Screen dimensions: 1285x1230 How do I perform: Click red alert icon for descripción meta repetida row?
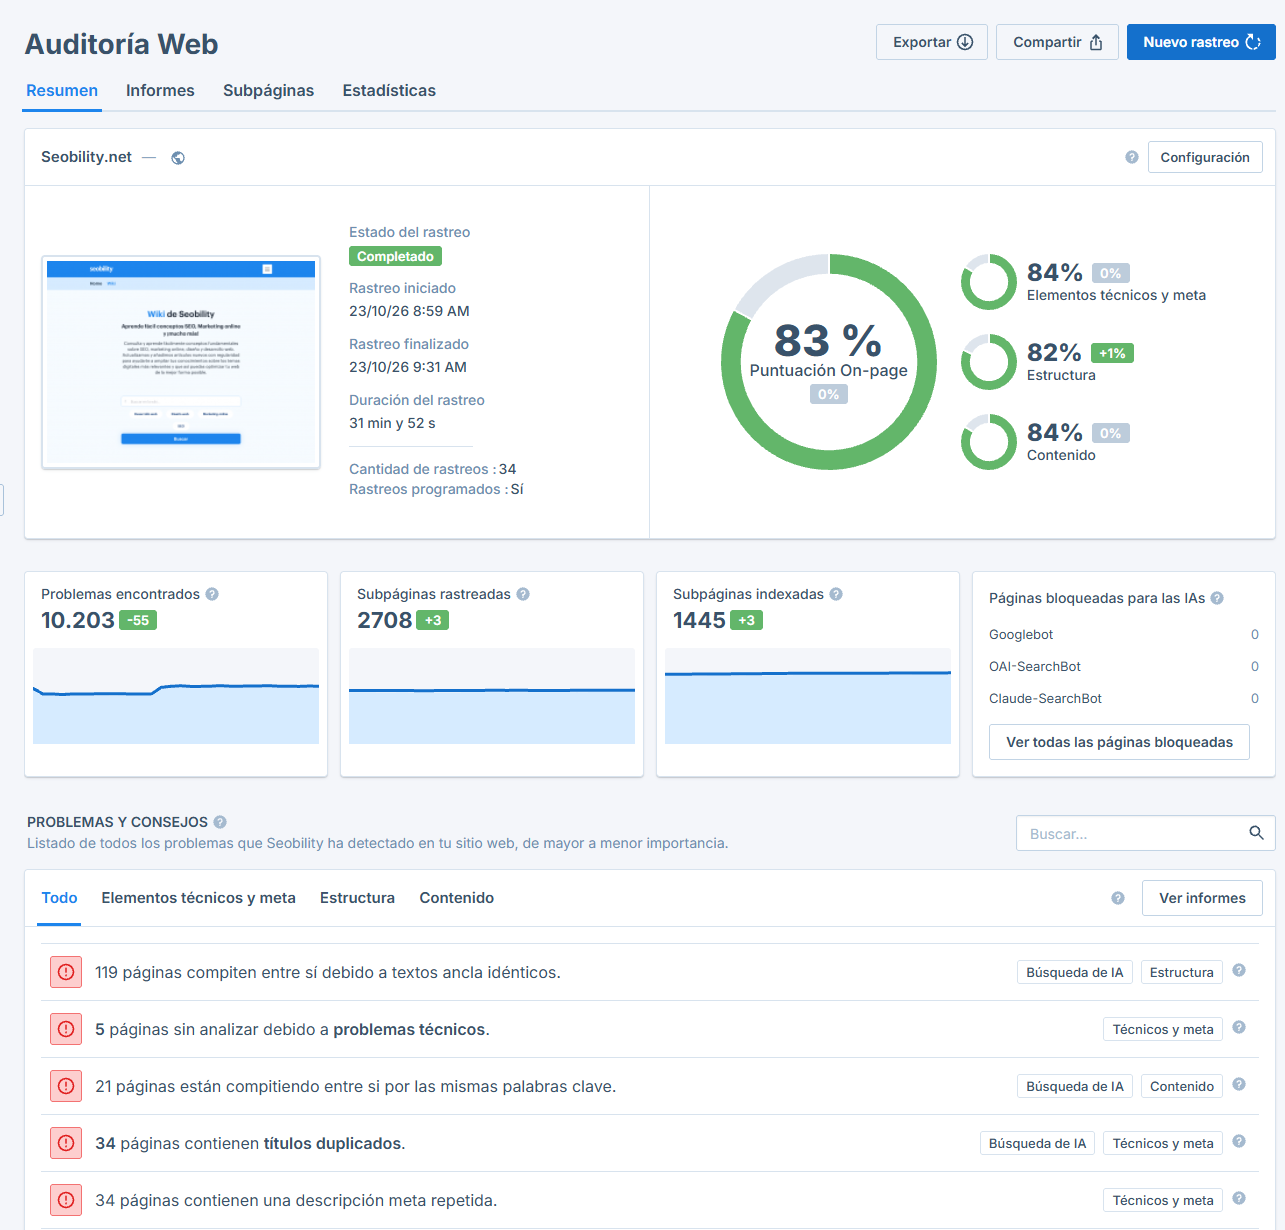tap(66, 1200)
